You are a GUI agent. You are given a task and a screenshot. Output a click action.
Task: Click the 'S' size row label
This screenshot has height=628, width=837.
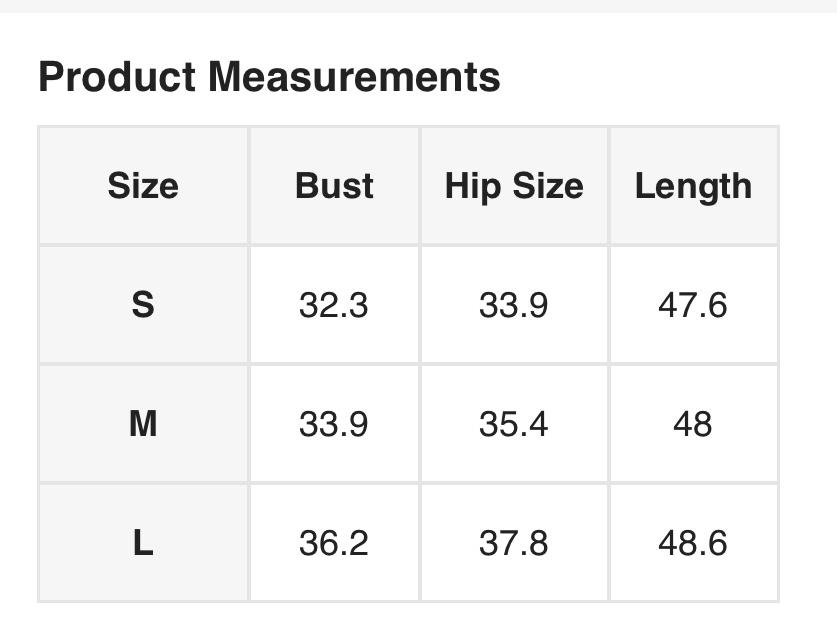click(x=143, y=305)
